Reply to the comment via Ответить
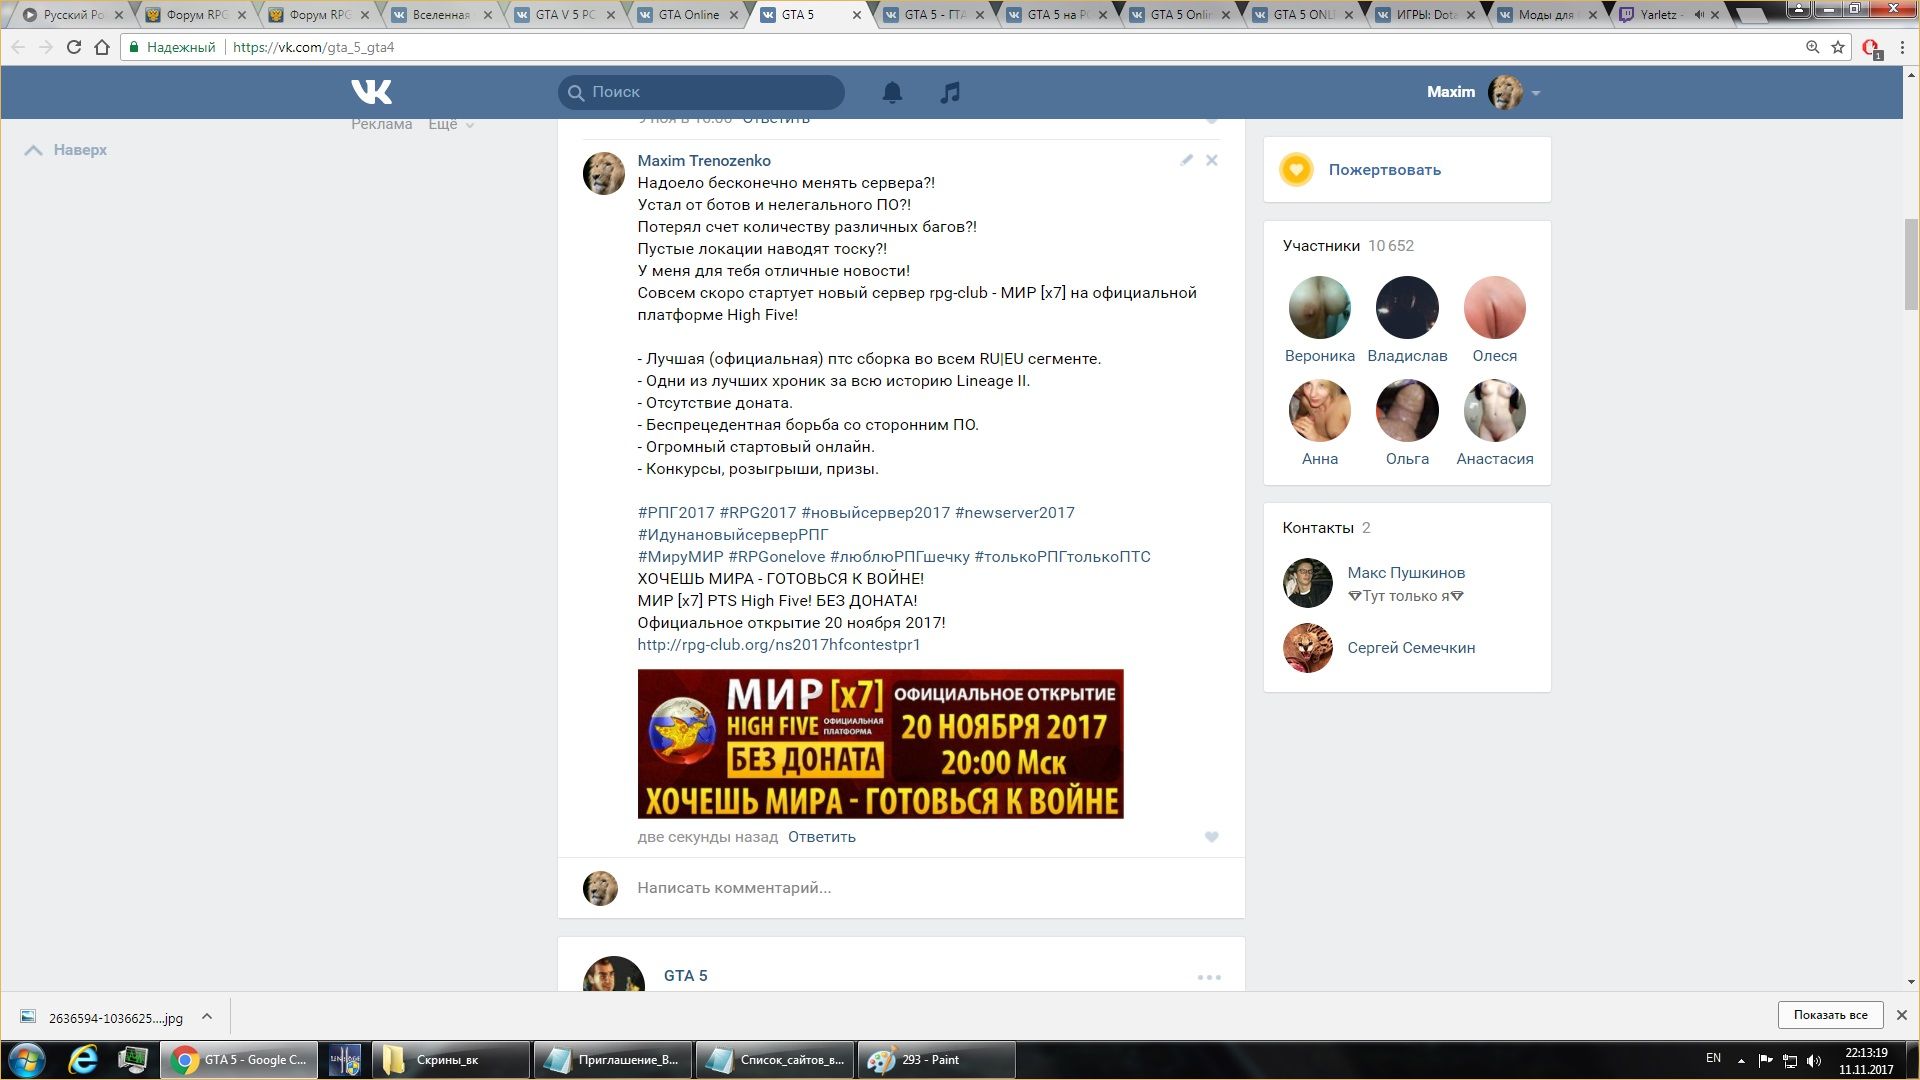The height and width of the screenshot is (1080, 1920). 822,837
